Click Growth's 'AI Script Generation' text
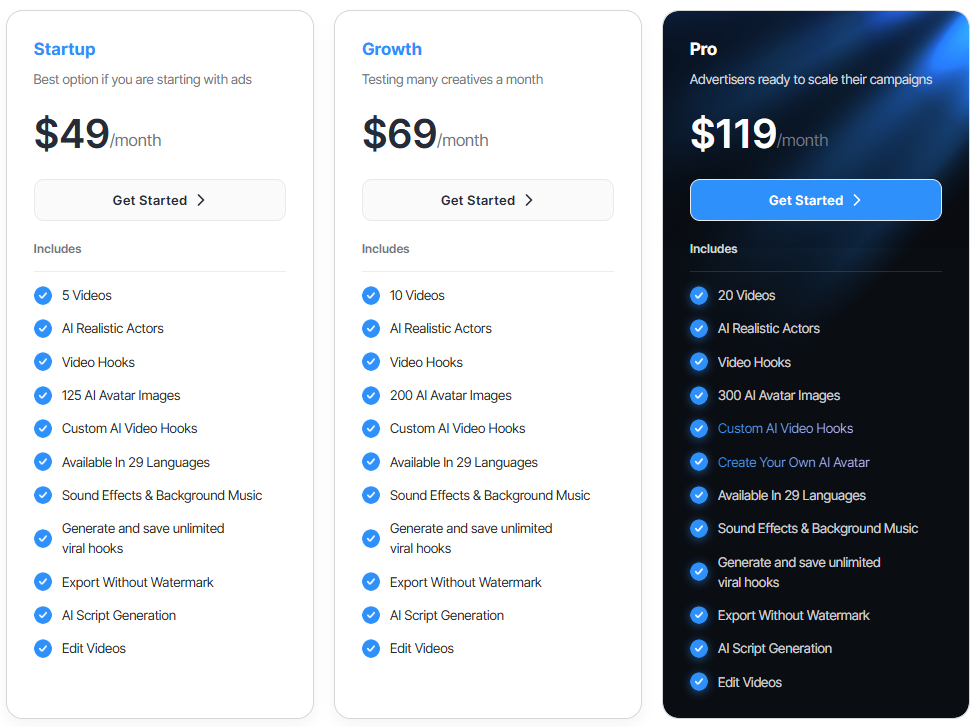Viewport: 980px width, 727px height. [x=447, y=616]
